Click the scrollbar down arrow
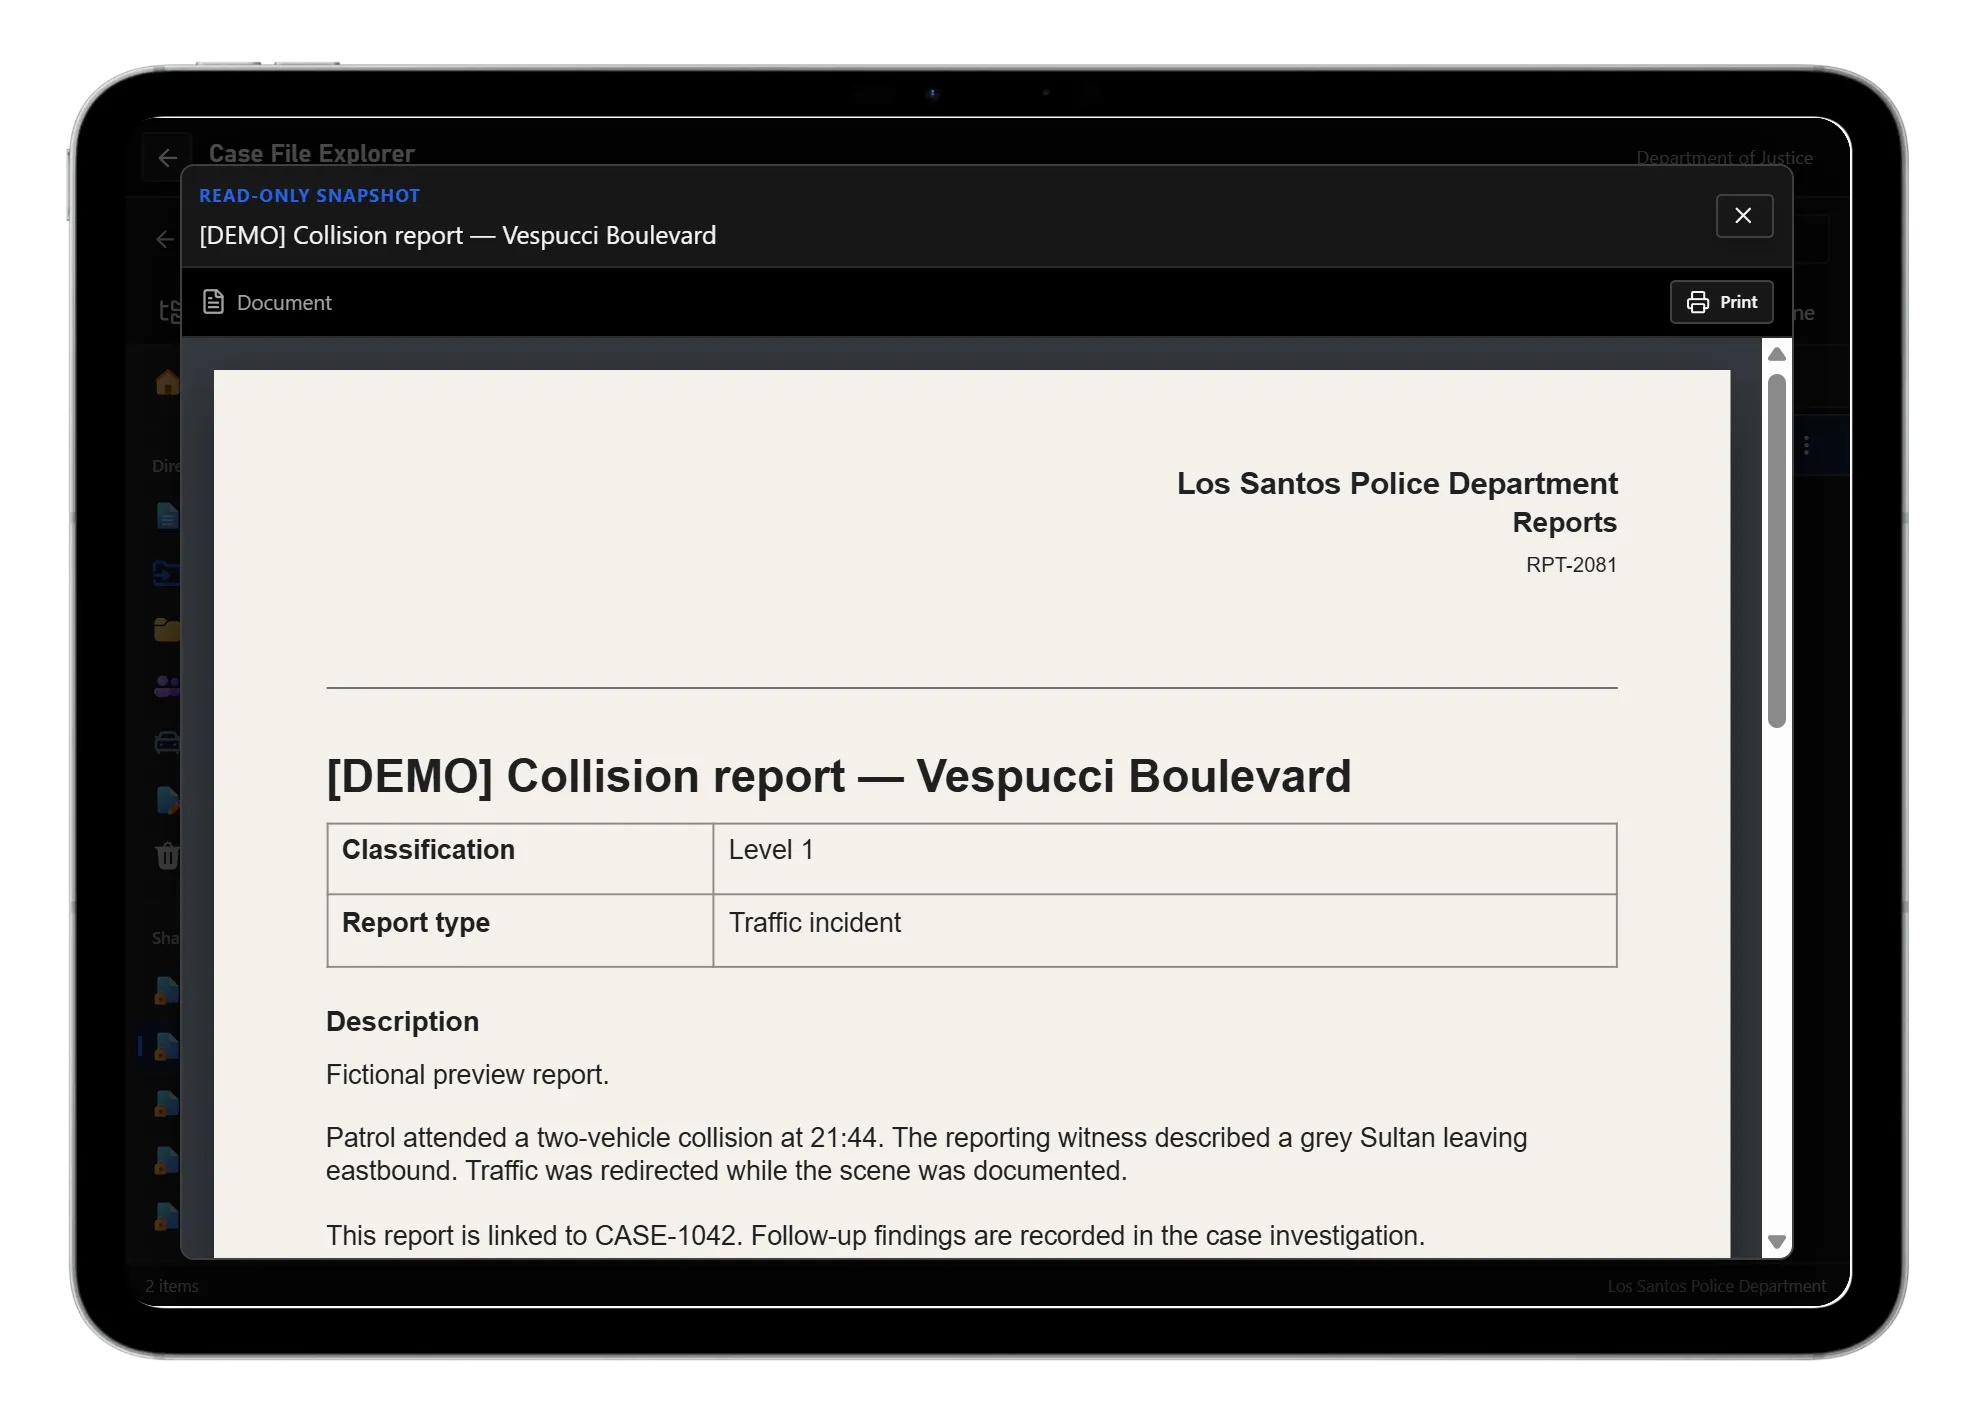Viewport: 1972px width, 1422px height. click(1777, 1242)
